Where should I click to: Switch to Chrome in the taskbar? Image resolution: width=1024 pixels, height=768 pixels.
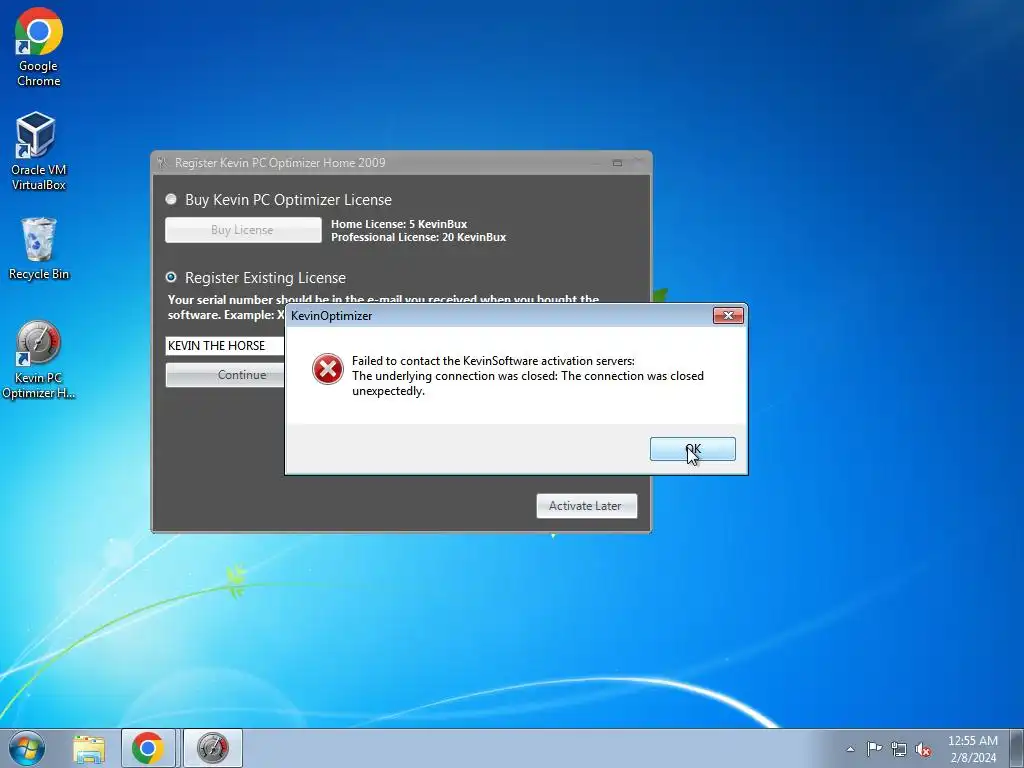[x=148, y=748]
